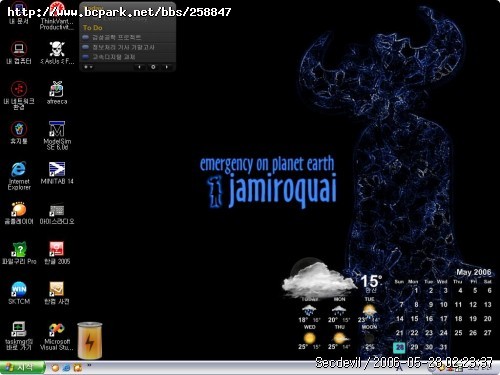Select date 10 in calendar
This screenshot has width=500, height=375.
444,305
